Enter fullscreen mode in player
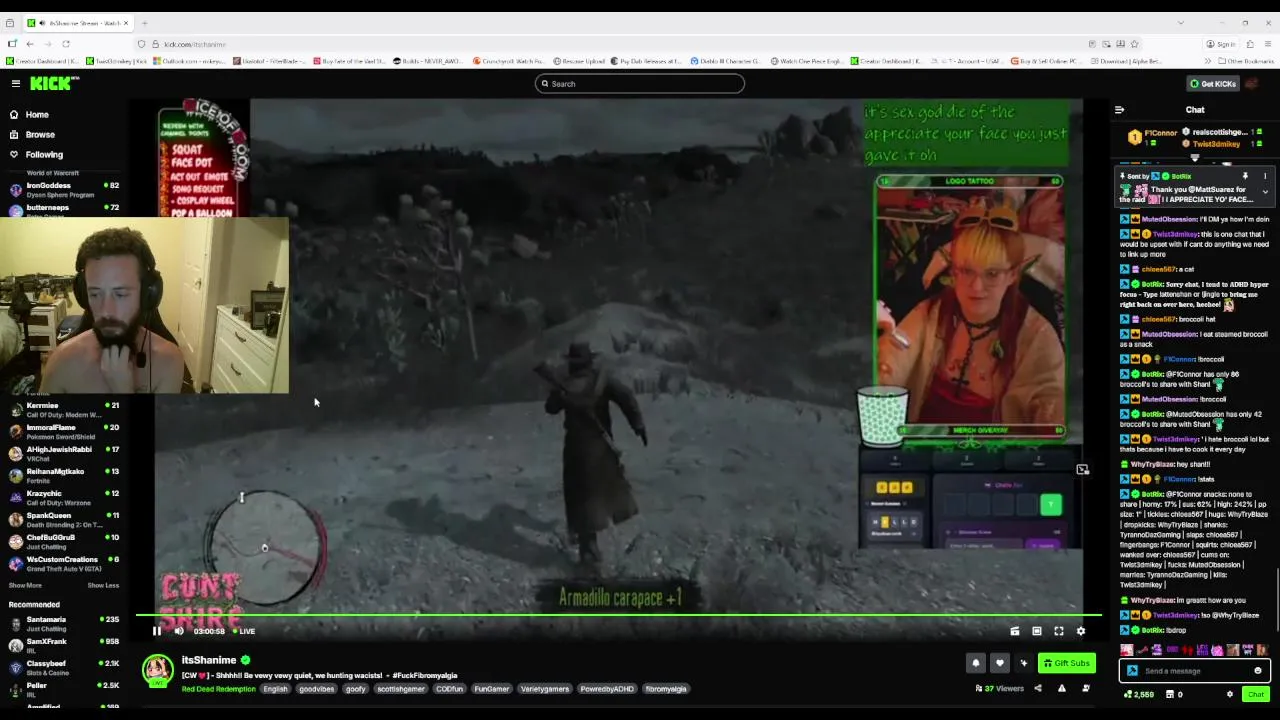The height and width of the screenshot is (720, 1280). point(1059,631)
